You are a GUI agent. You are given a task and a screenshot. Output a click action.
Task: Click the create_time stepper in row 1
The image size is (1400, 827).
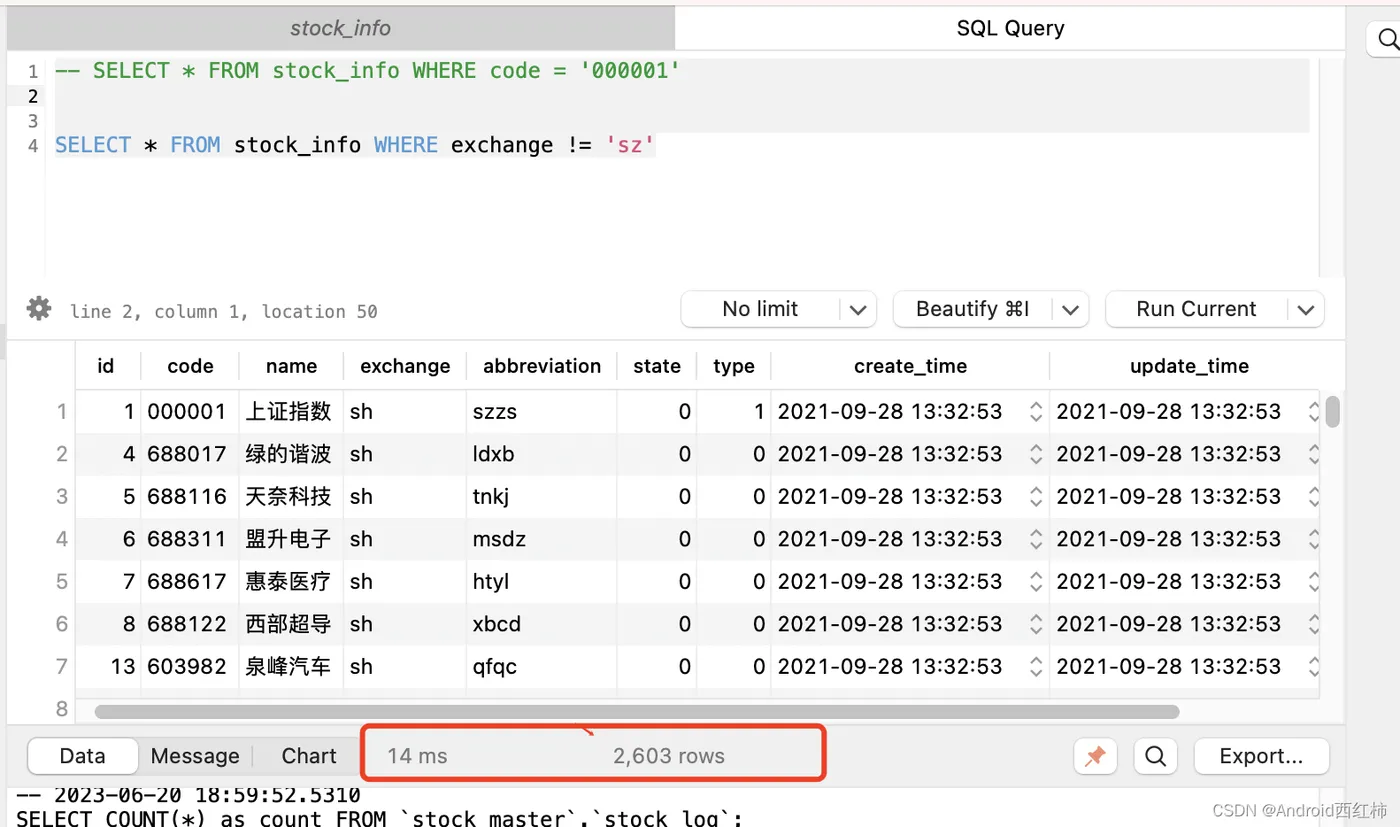coord(1036,411)
